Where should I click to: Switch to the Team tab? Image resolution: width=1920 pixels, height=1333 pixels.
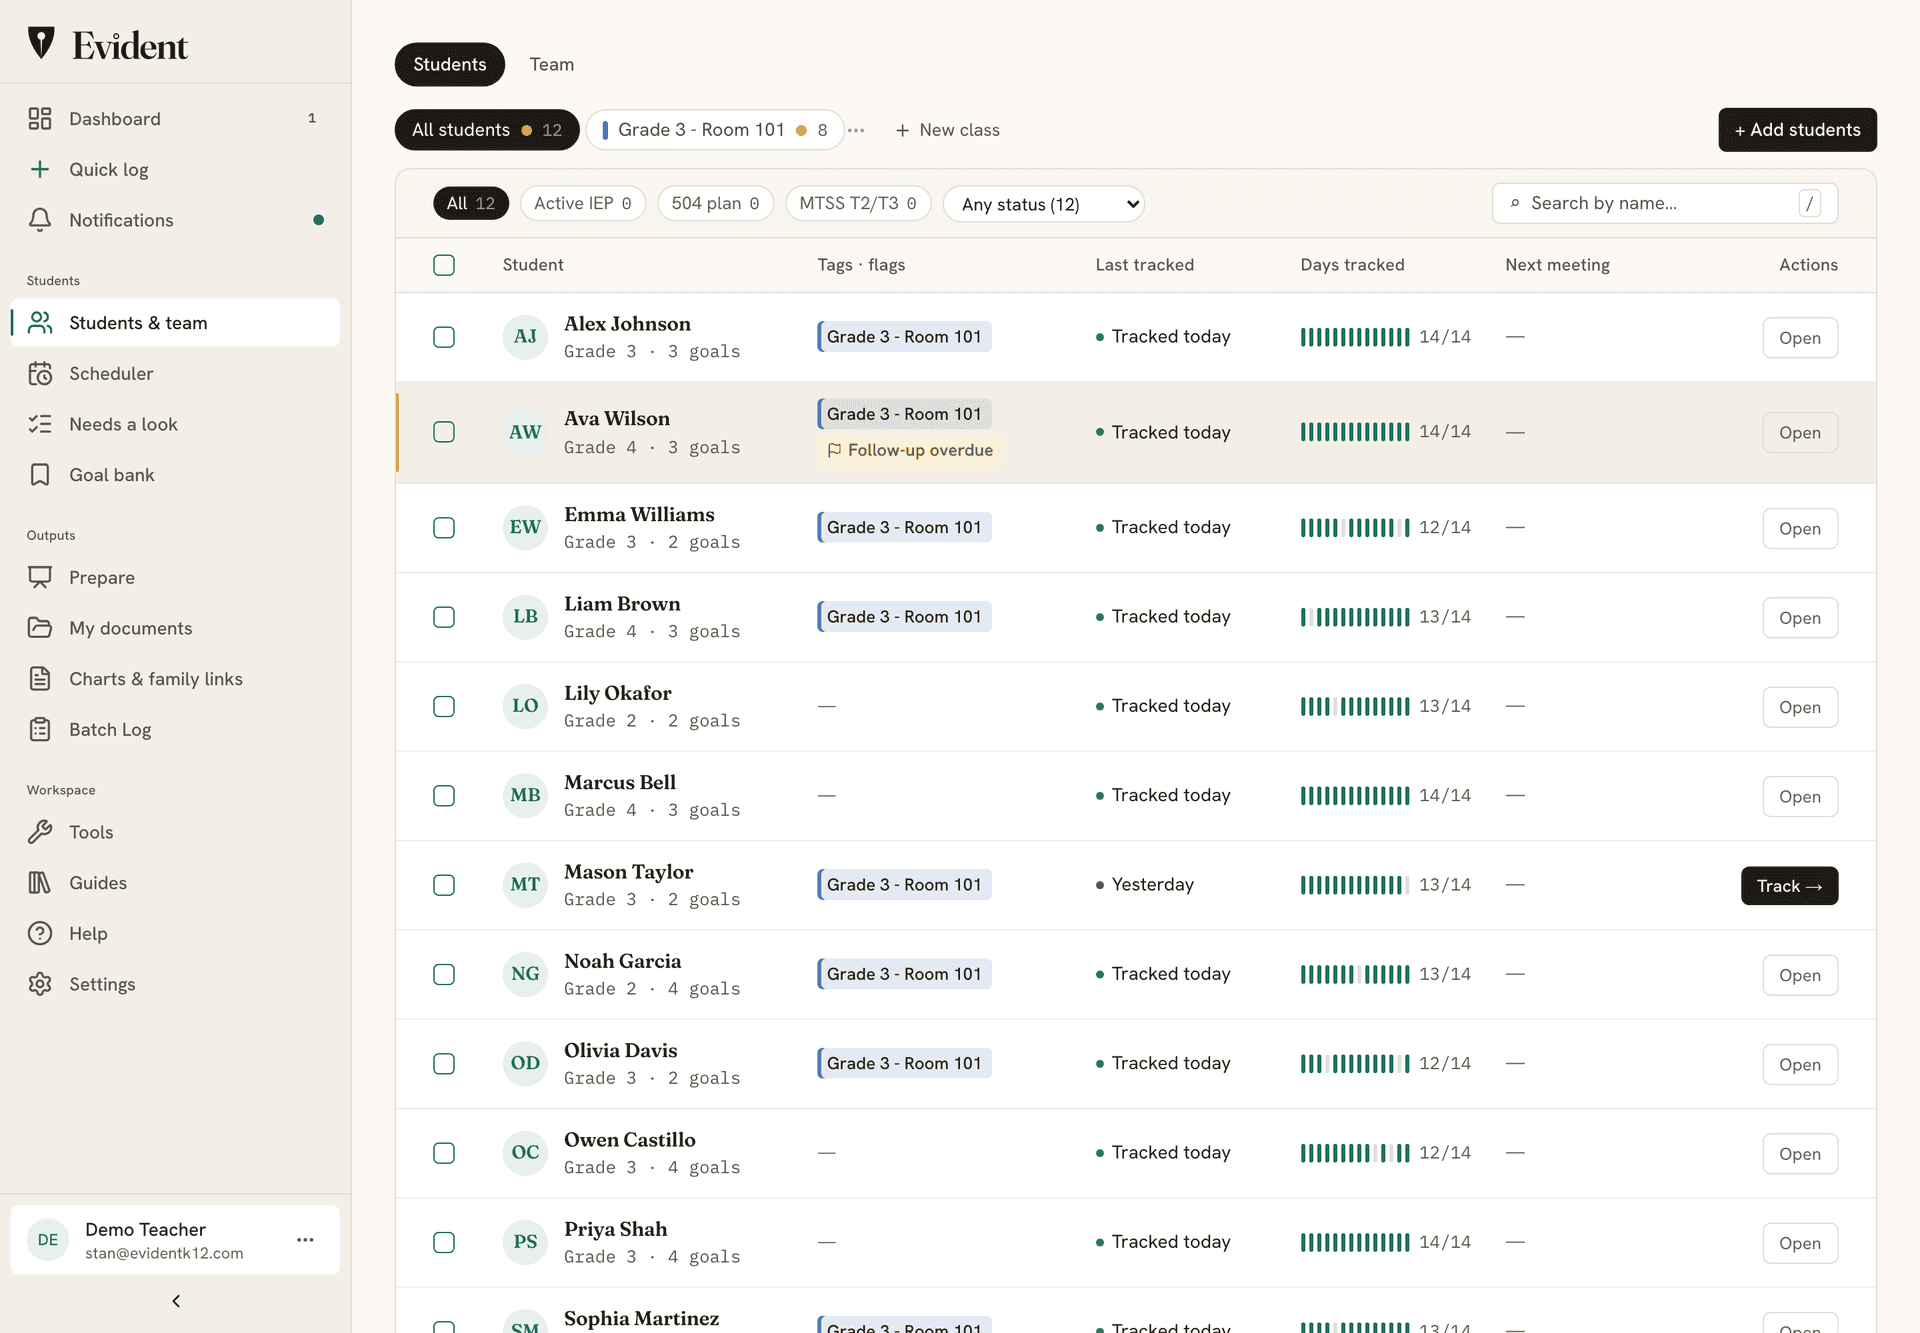(552, 64)
